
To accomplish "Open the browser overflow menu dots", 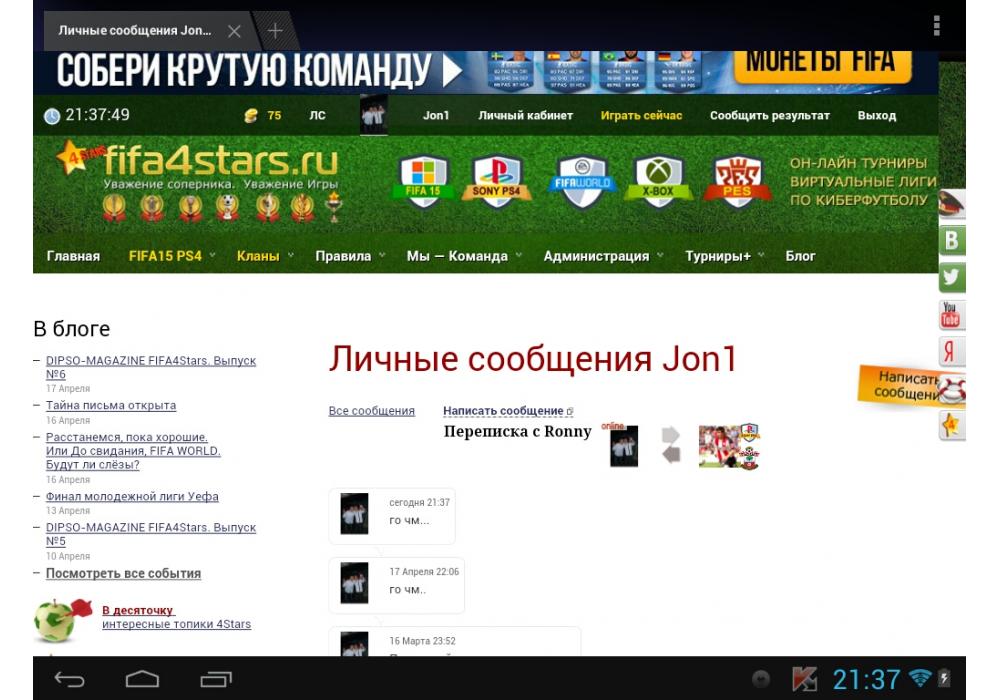I will 936,26.
